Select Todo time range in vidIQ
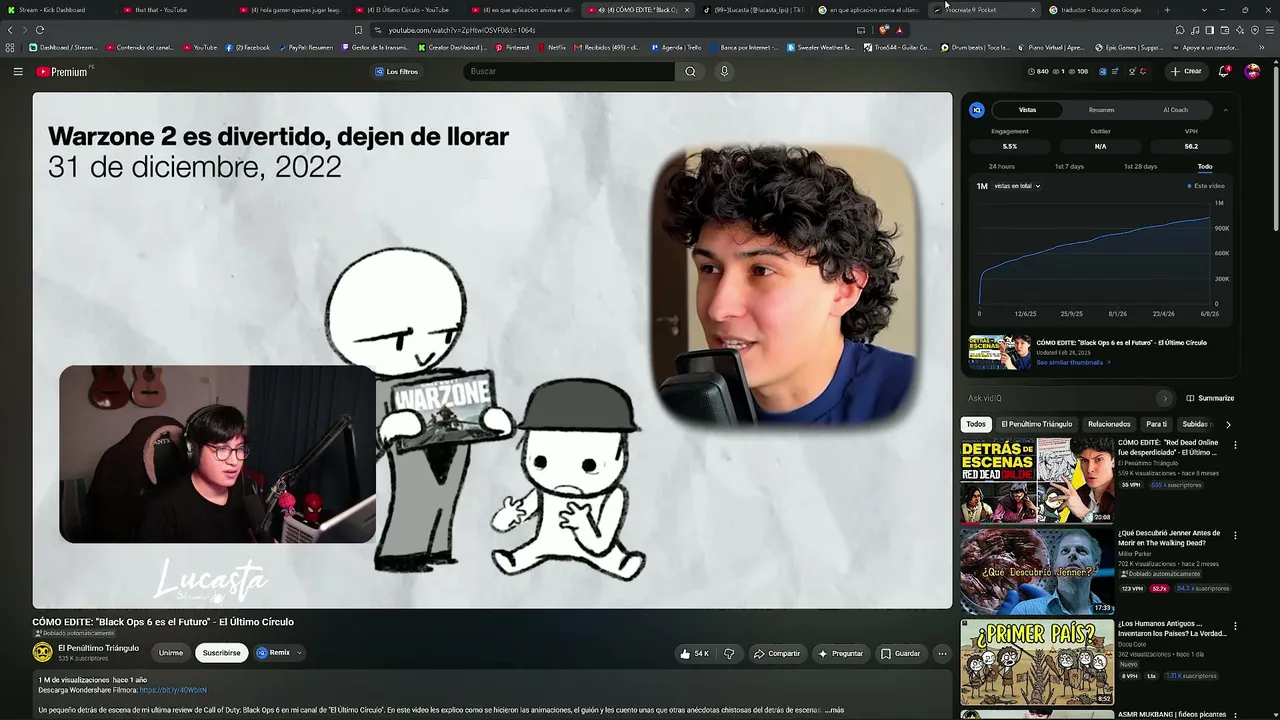 click(x=1205, y=166)
